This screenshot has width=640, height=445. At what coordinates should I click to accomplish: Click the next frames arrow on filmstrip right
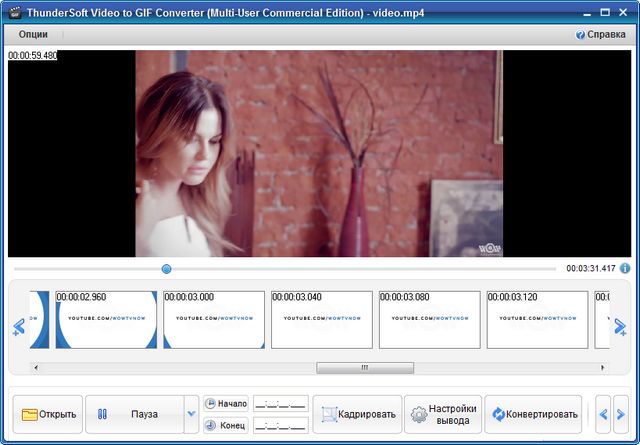[620, 326]
